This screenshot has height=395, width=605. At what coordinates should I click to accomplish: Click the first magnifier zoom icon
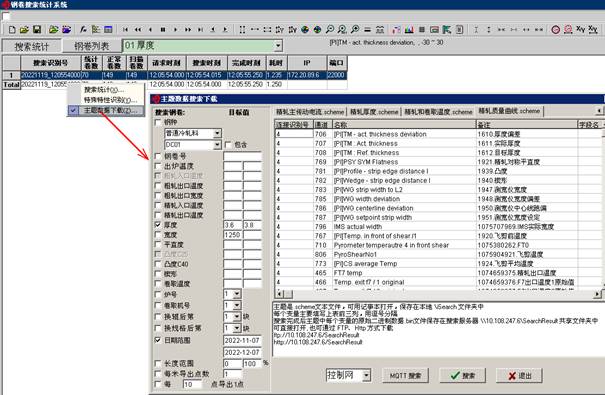tap(330, 29)
